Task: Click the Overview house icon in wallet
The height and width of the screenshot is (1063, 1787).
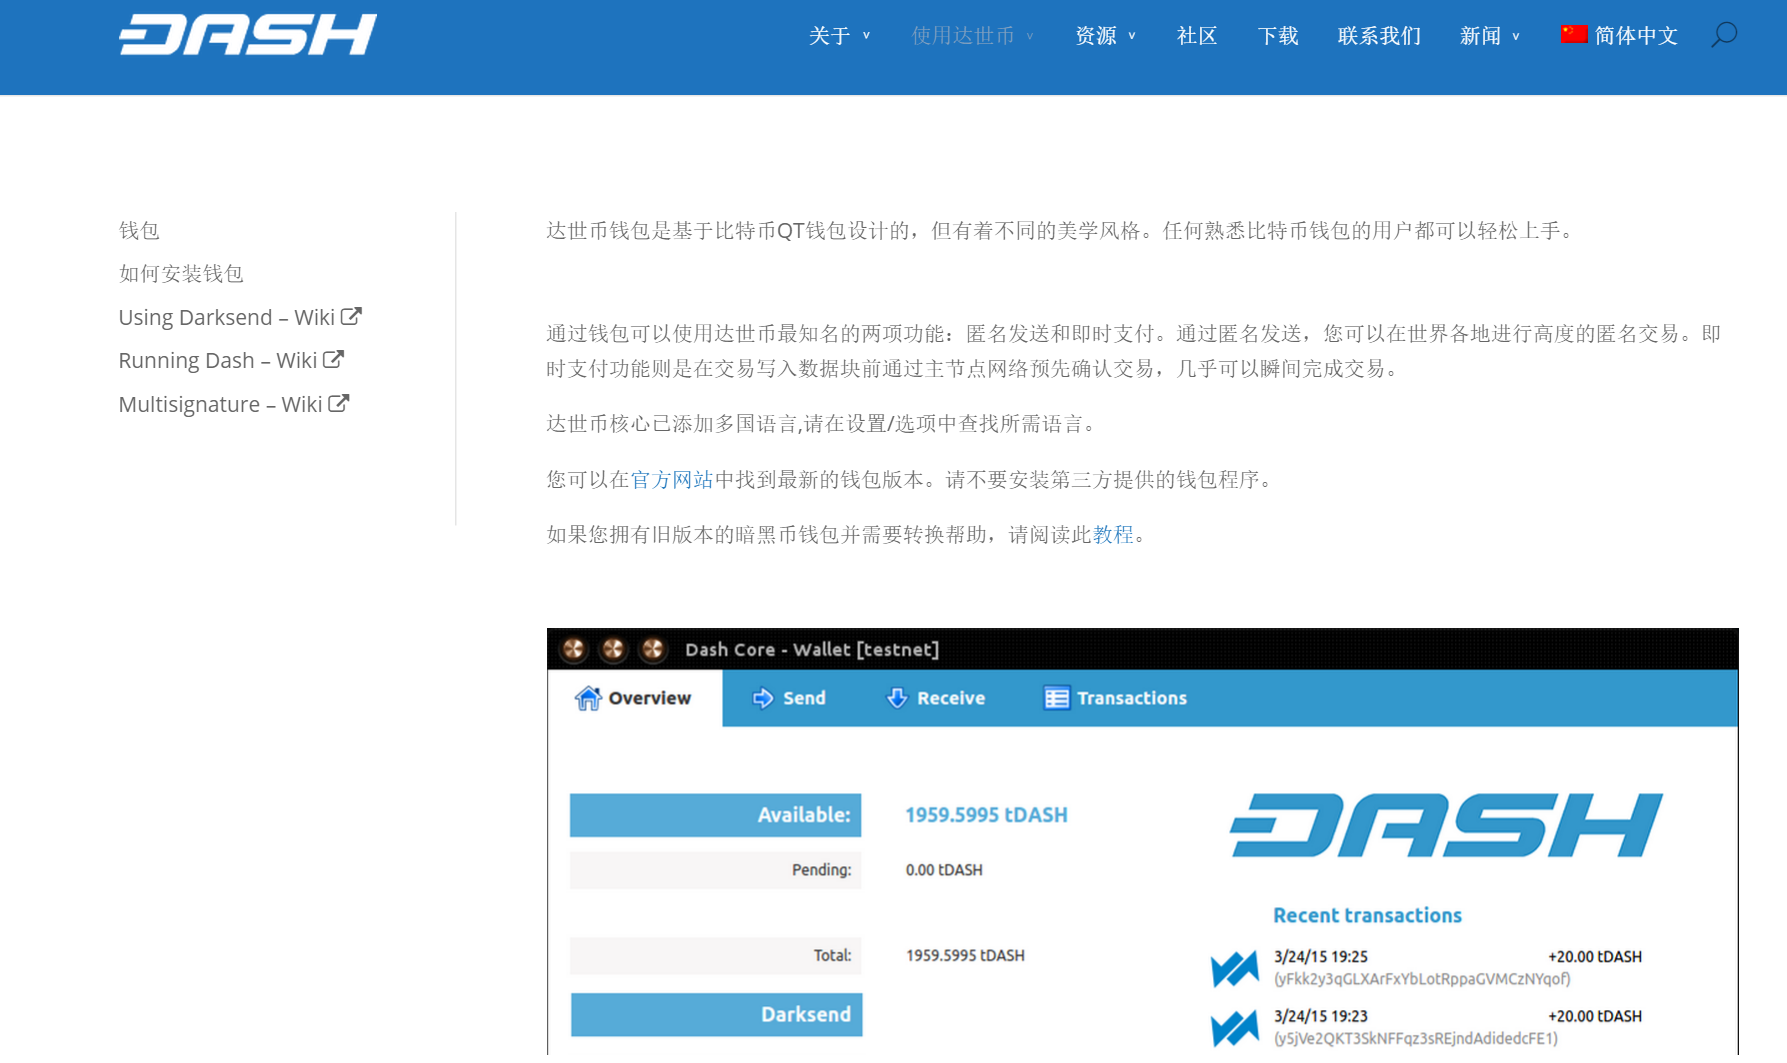Action: pos(588,698)
